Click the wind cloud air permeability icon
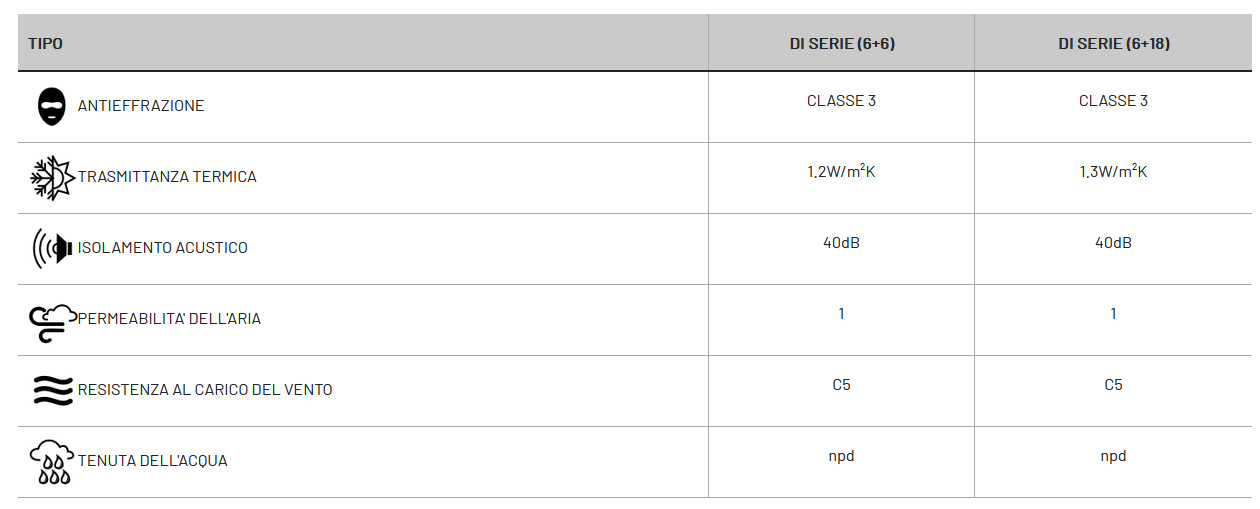Image resolution: width=1260 pixels, height=509 pixels. point(53,320)
